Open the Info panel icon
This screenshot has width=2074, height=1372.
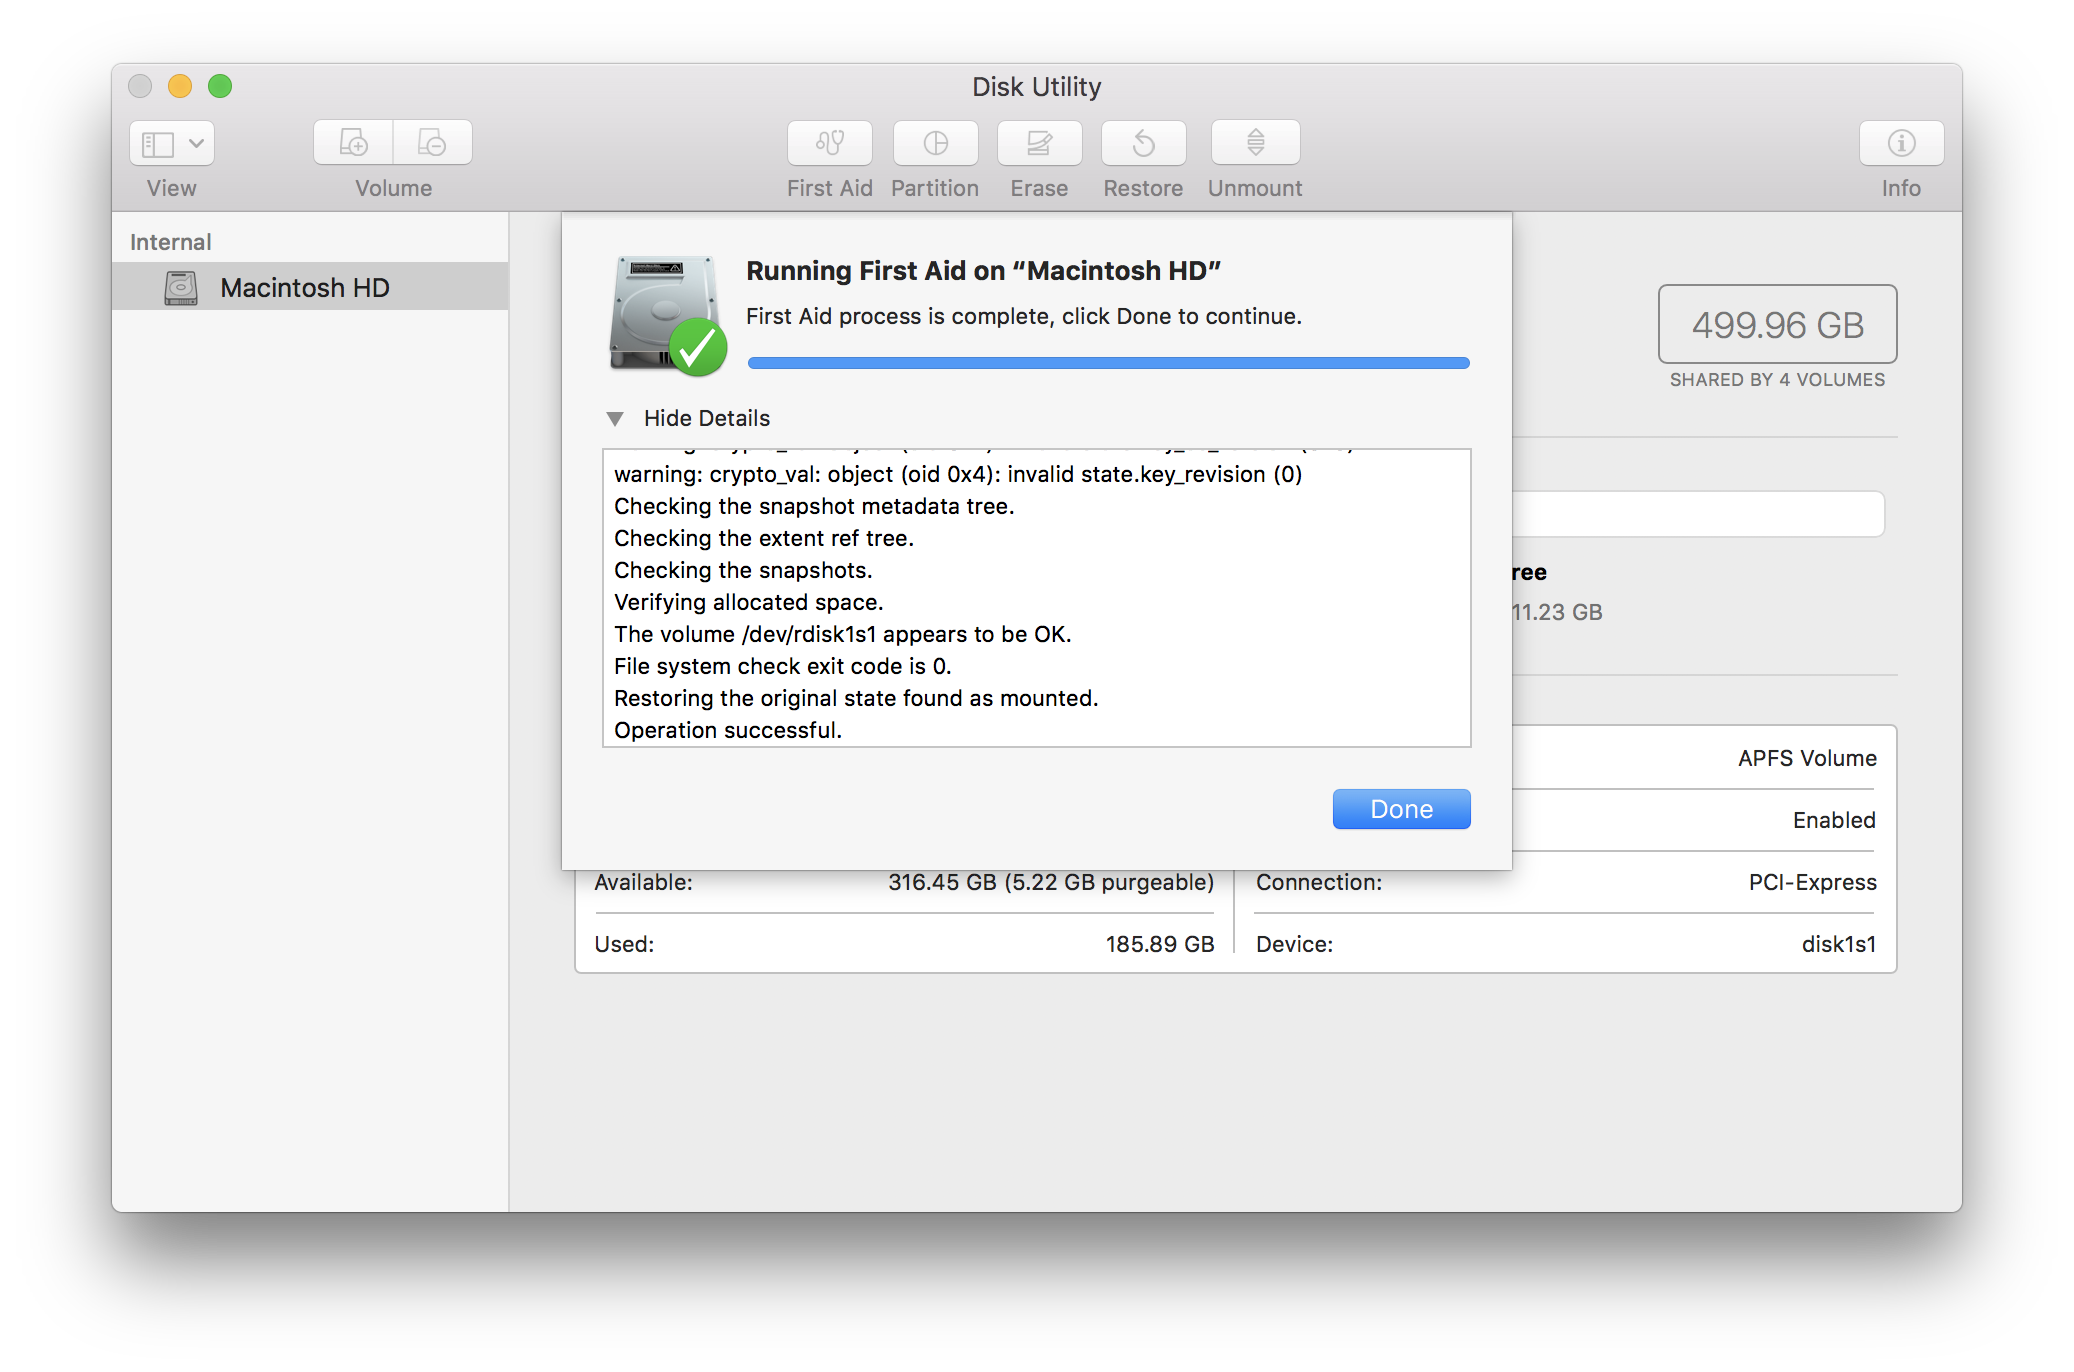pyautogui.click(x=1901, y=144)
